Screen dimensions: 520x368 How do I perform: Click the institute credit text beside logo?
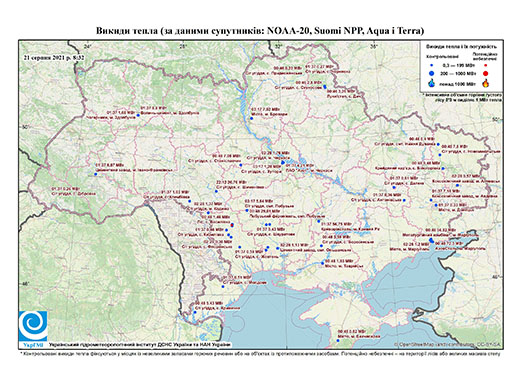[x=140, y=344]
